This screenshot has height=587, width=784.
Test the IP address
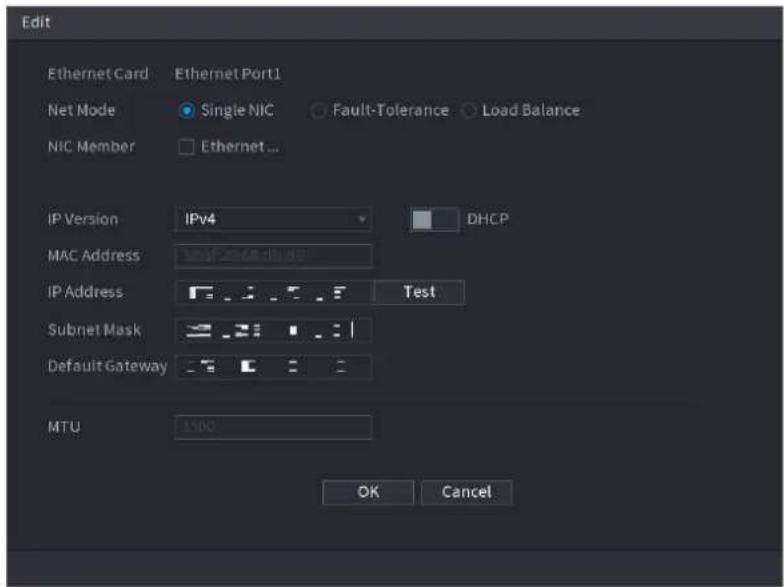(x=419, y=292)
